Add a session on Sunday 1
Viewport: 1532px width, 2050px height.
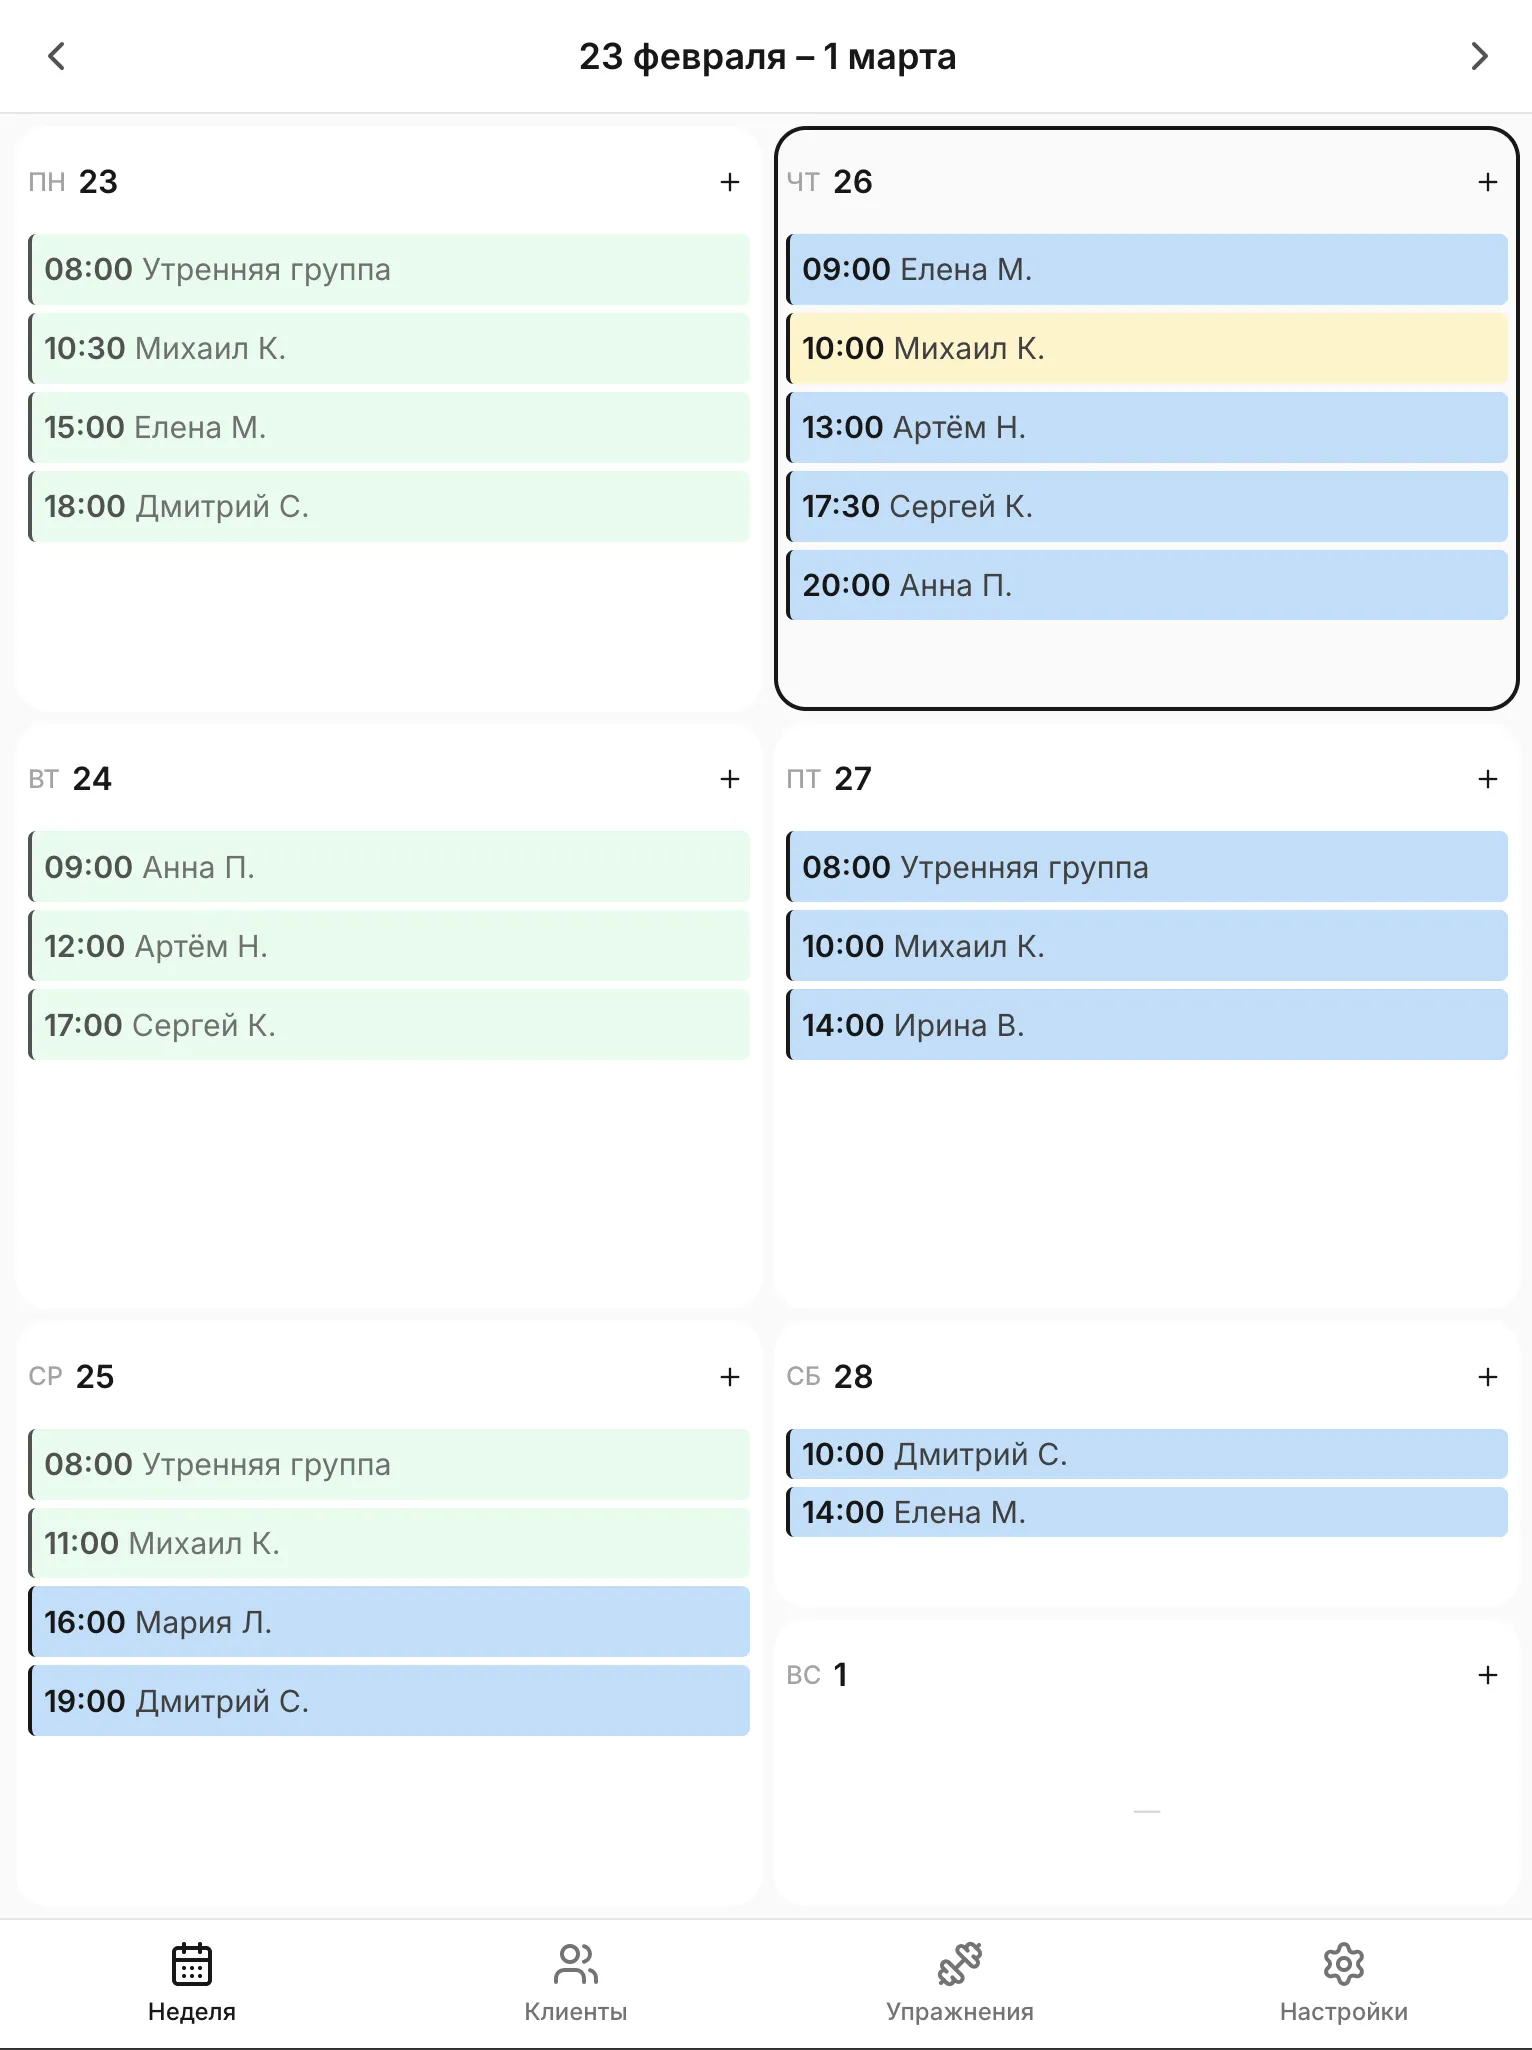tap(1487, 1675)
